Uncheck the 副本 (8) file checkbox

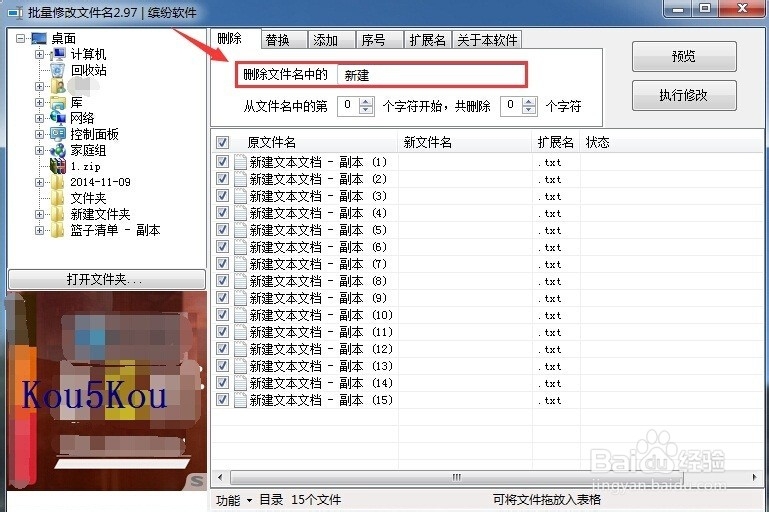pos(222,281)
